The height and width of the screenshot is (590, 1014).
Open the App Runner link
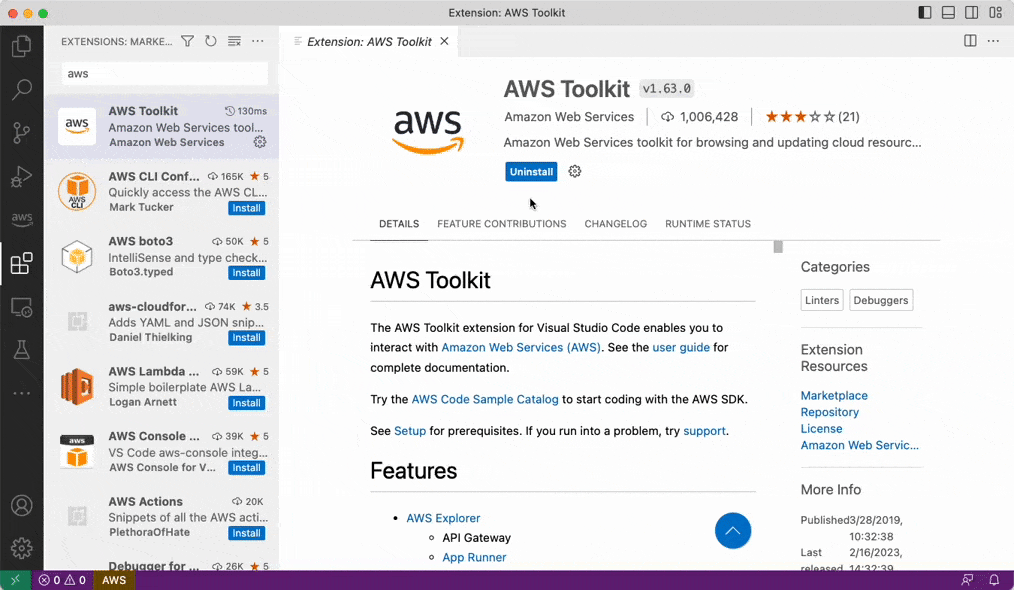pyautogui.click(x=474, y=557)
